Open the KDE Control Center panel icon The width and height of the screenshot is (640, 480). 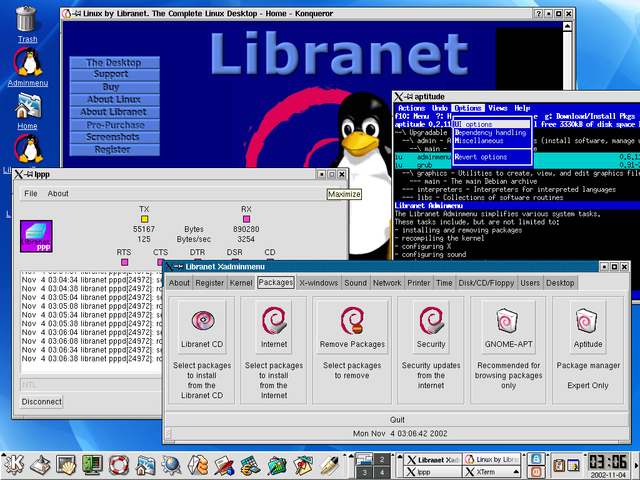(x=92, y=465)
